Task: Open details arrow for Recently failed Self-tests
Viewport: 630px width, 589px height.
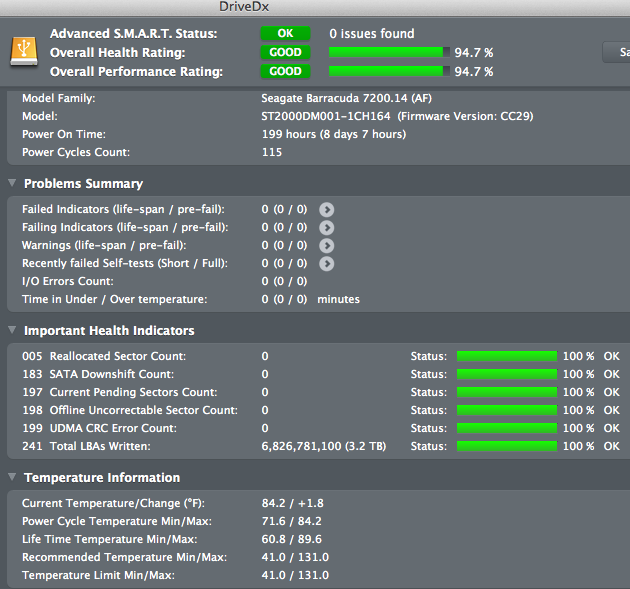Action: (x=326, y=264)
